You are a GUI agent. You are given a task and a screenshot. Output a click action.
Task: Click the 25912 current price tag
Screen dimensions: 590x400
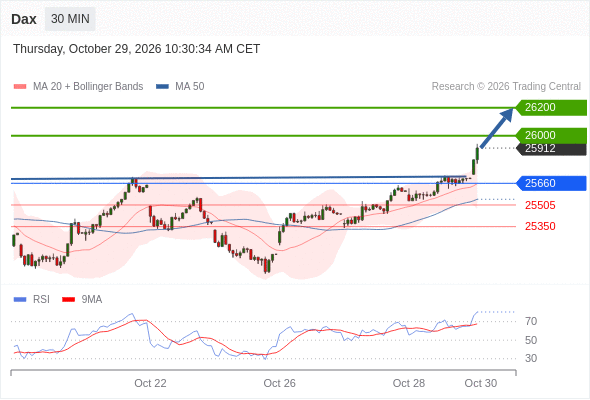[x=551, y=148]
